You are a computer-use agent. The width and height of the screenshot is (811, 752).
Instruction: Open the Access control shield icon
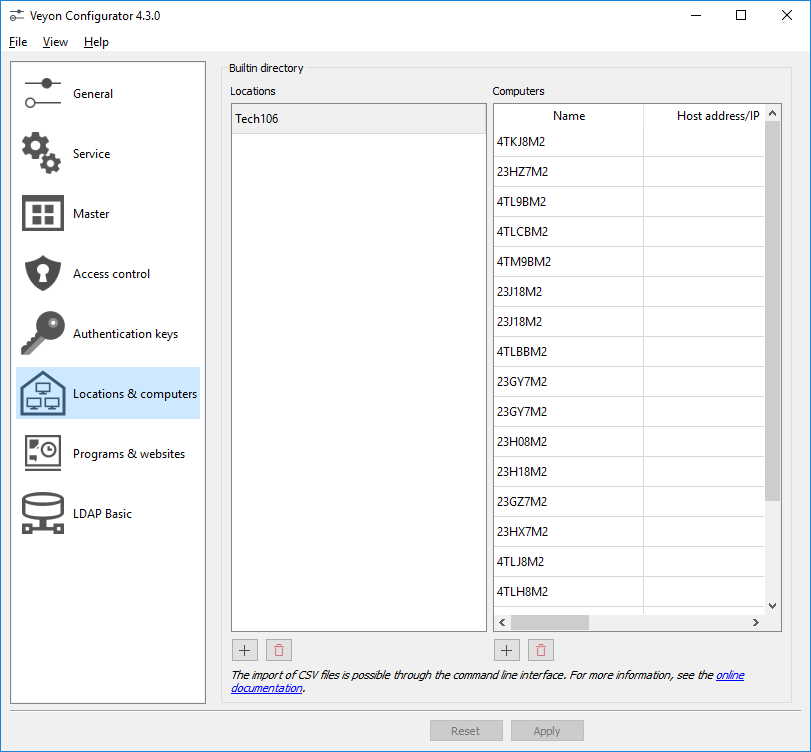pyautogui.click(x=43, y=273)
